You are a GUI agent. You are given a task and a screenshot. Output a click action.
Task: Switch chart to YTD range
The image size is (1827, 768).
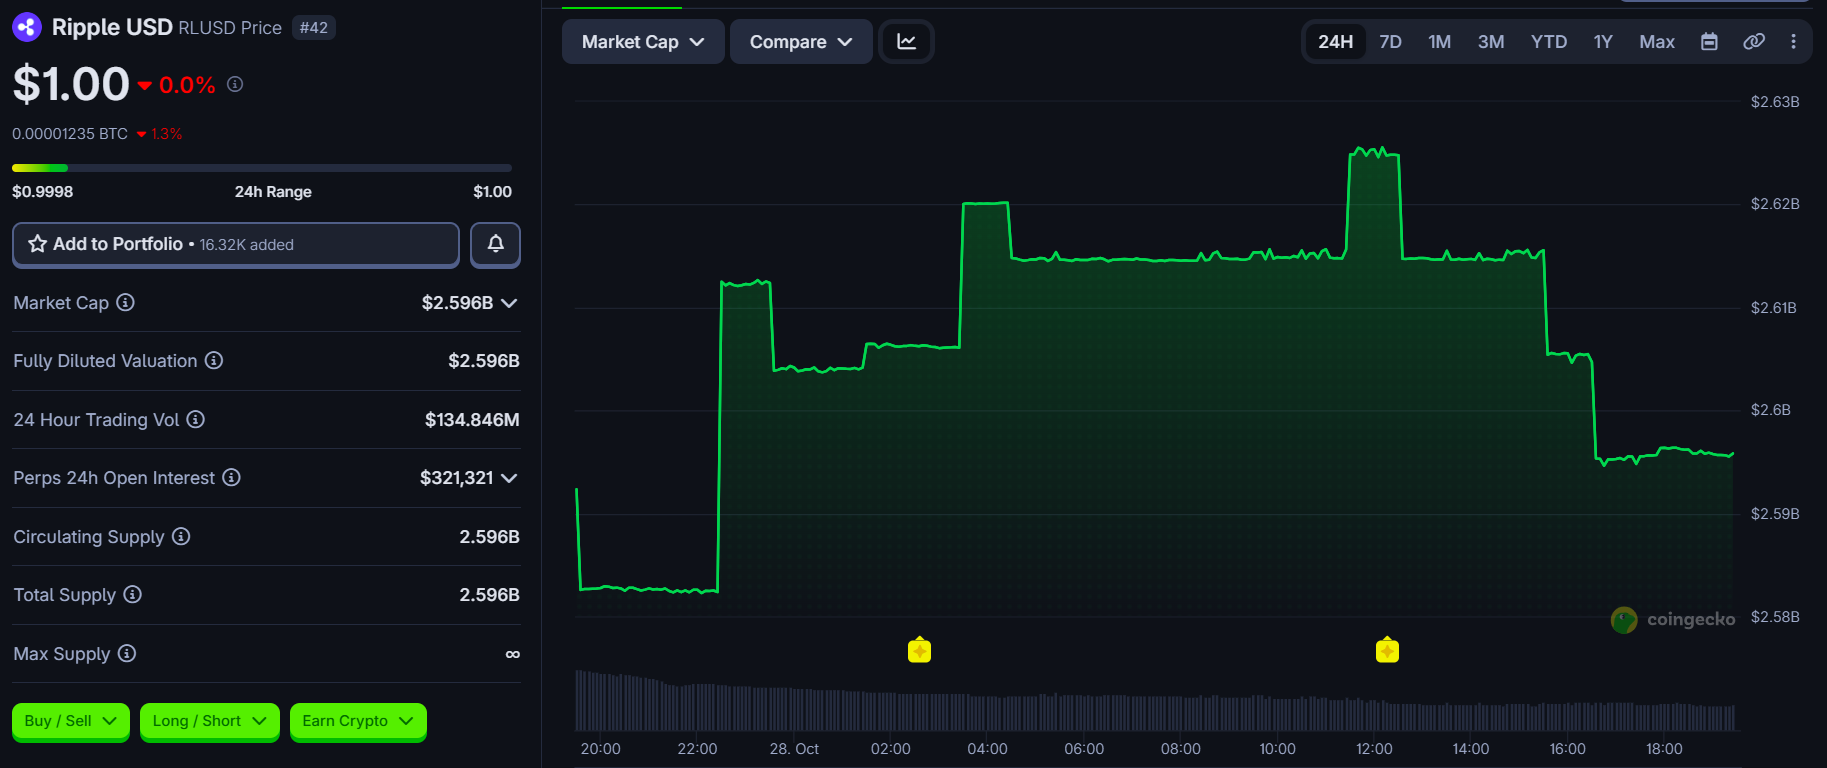[1549, 42]
